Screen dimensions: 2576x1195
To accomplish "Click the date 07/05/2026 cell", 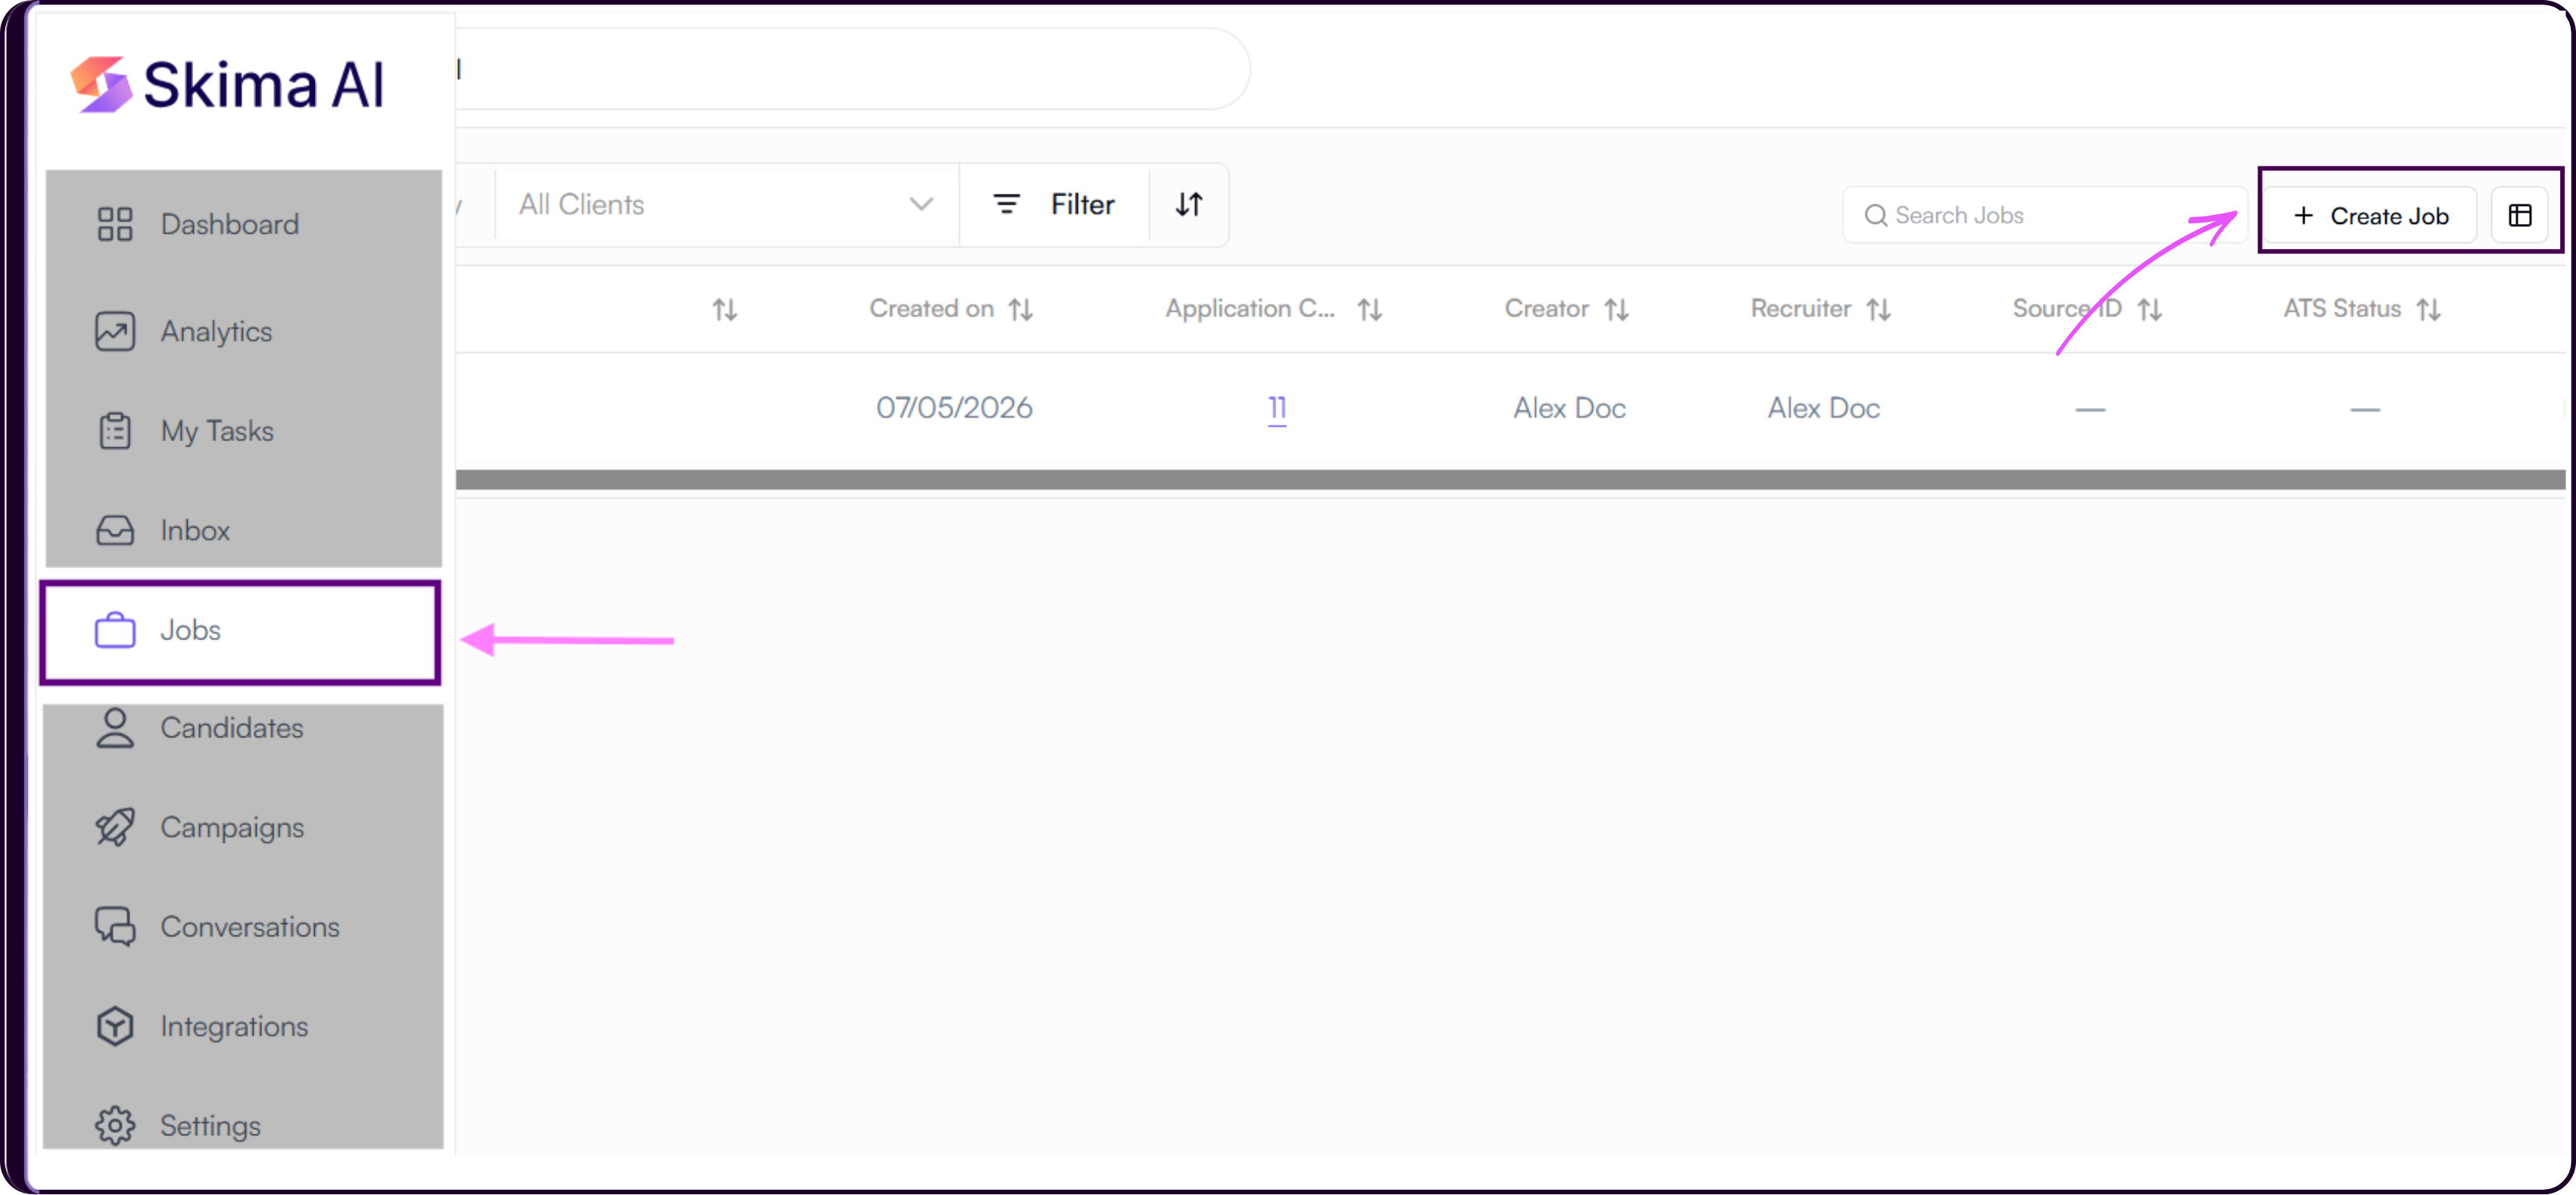I will coord(954,408).
